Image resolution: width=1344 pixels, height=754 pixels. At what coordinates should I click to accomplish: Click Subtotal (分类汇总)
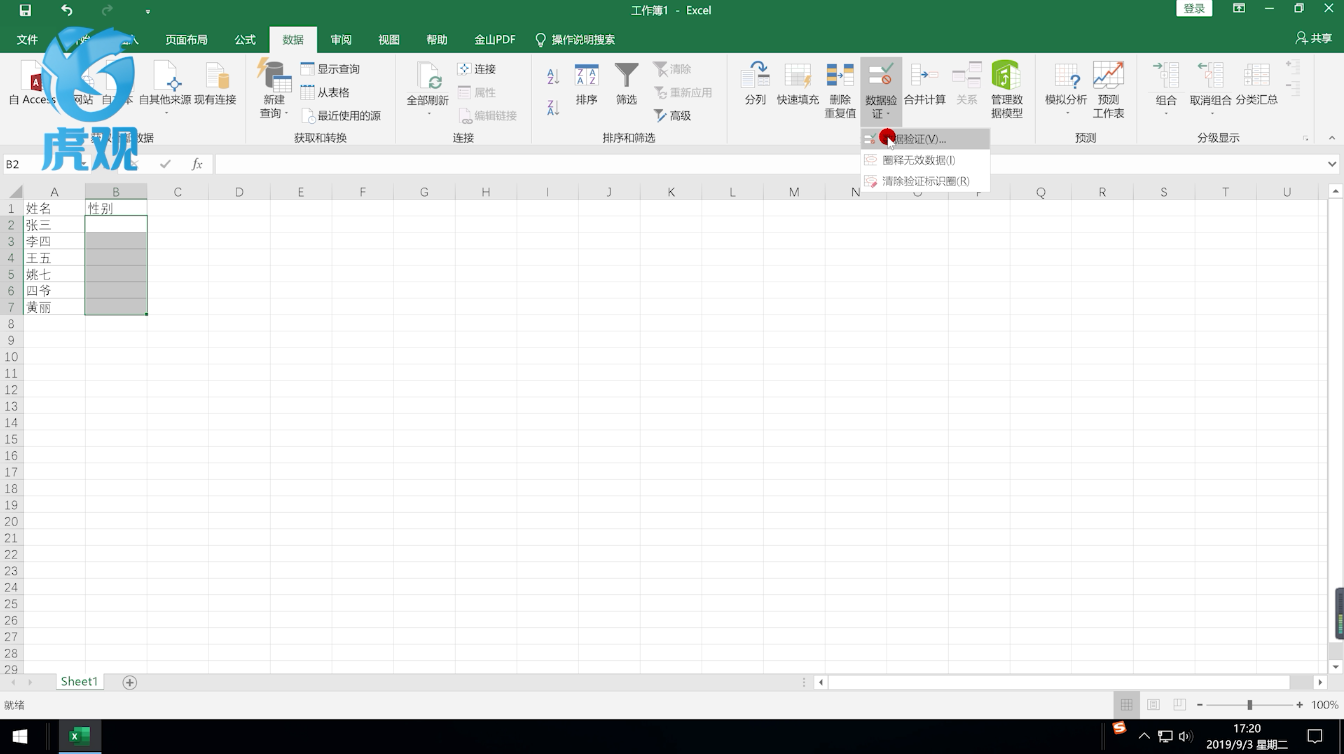point(1256,85)
